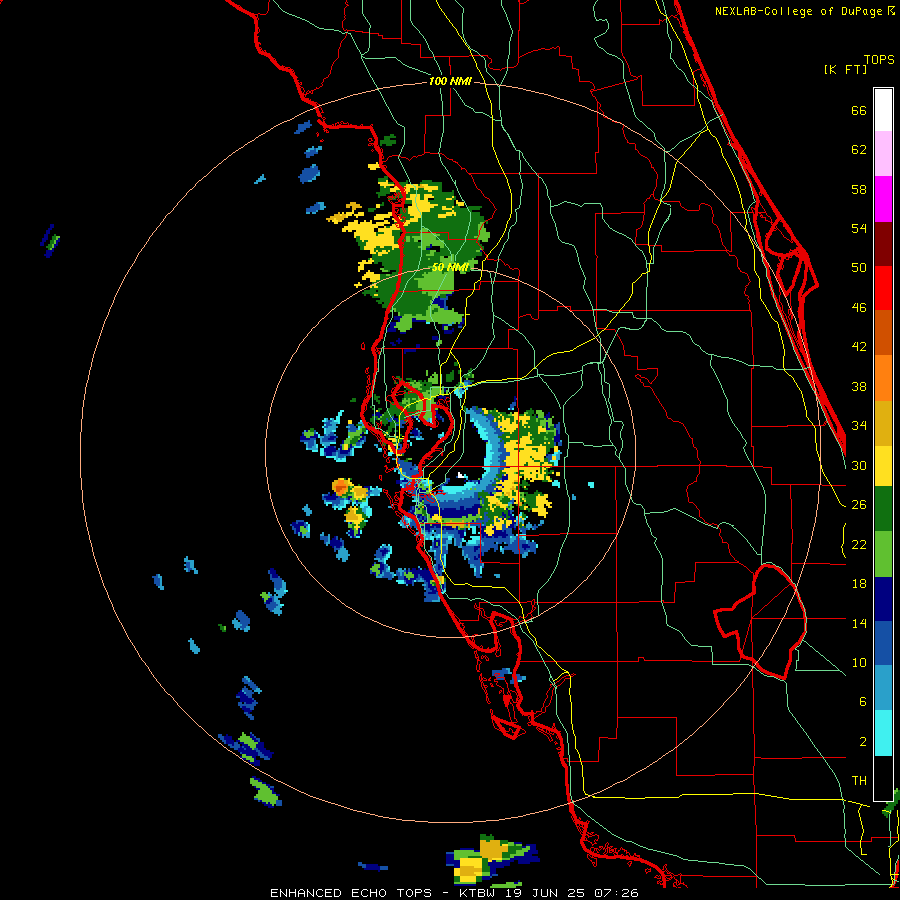Pick the bright red legend swatch
The height and width of the screenshot is (900, 900).
coord(883,288)
